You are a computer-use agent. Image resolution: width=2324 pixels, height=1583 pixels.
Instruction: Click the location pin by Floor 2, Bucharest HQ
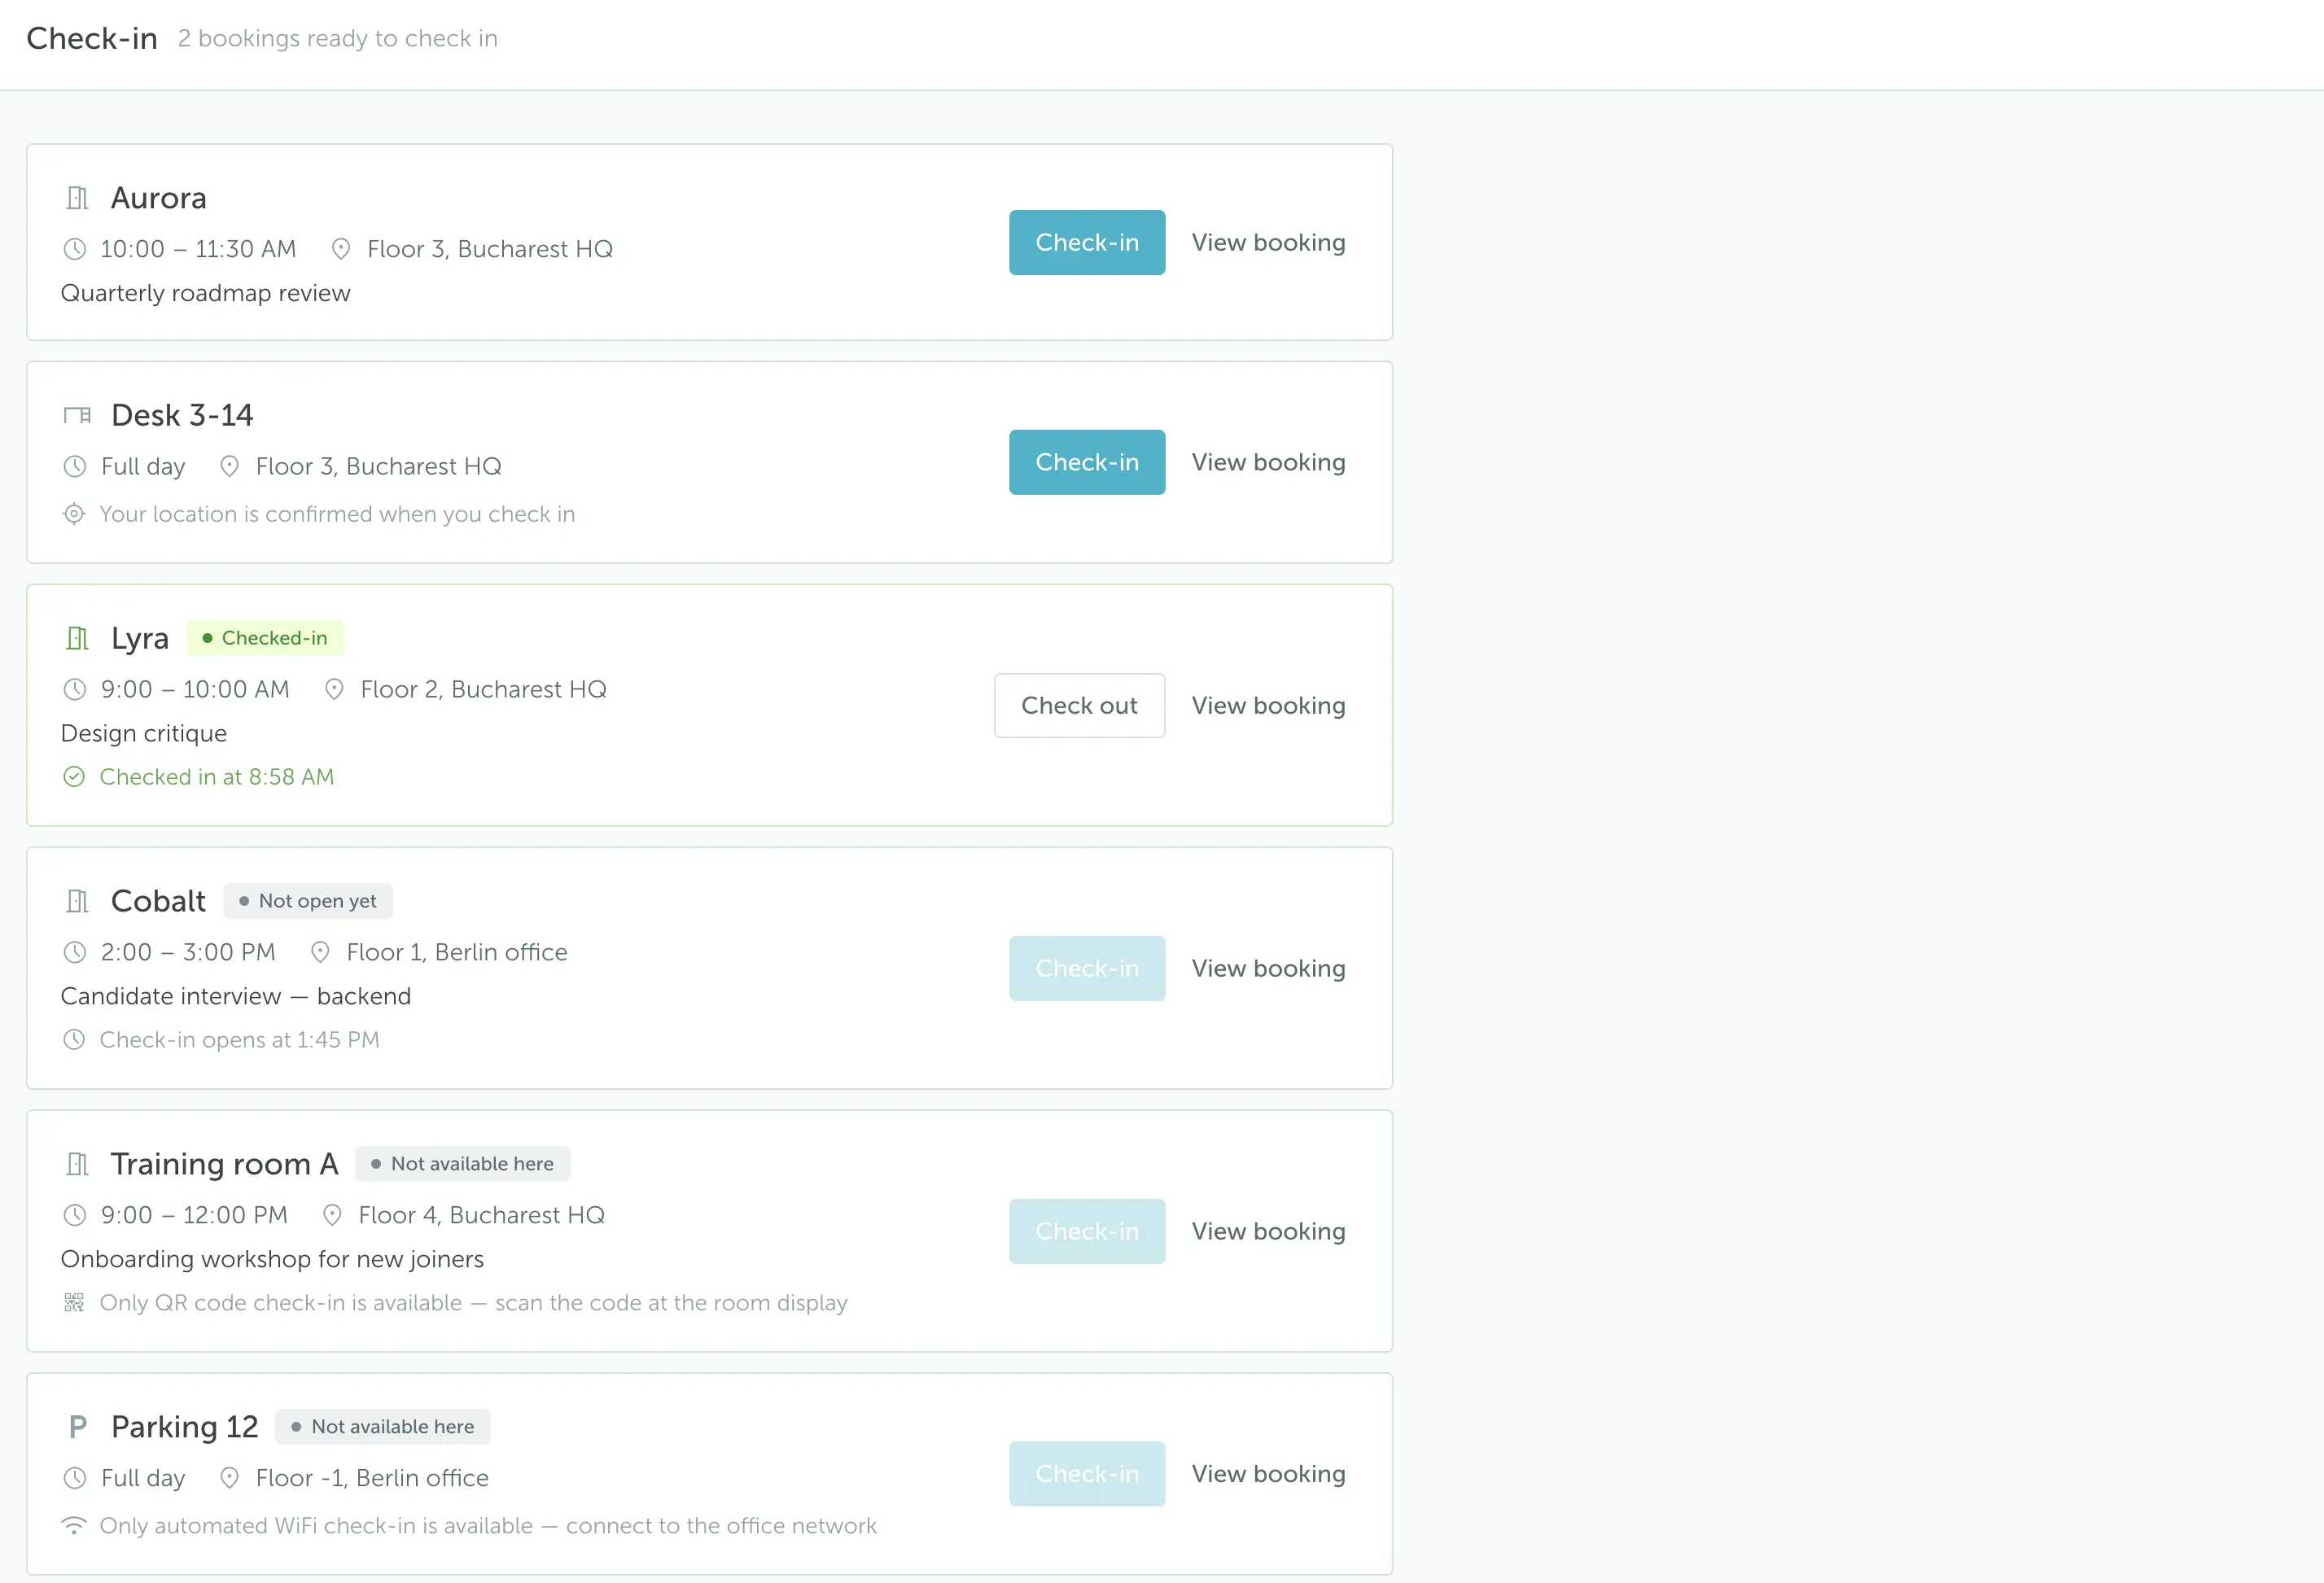(x=335, y=689)
